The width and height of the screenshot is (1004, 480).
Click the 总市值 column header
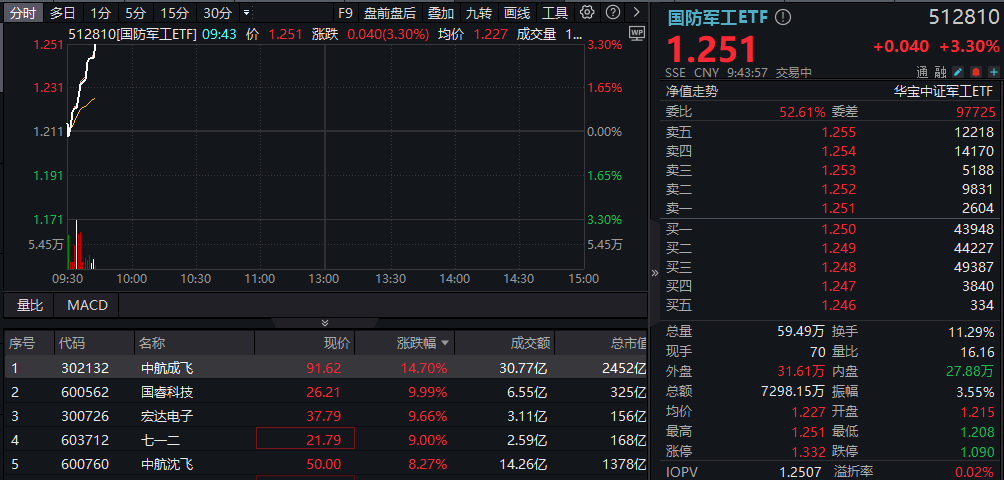628,344
